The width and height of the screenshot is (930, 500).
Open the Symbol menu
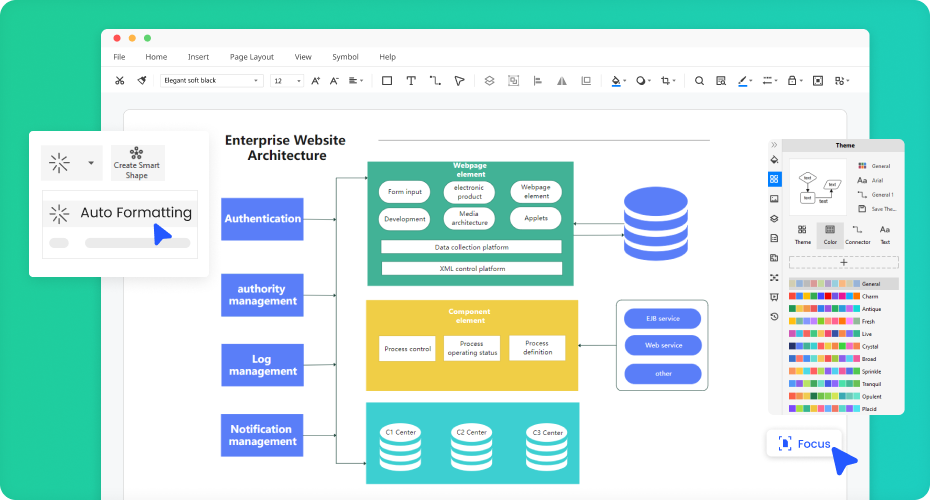345,57
